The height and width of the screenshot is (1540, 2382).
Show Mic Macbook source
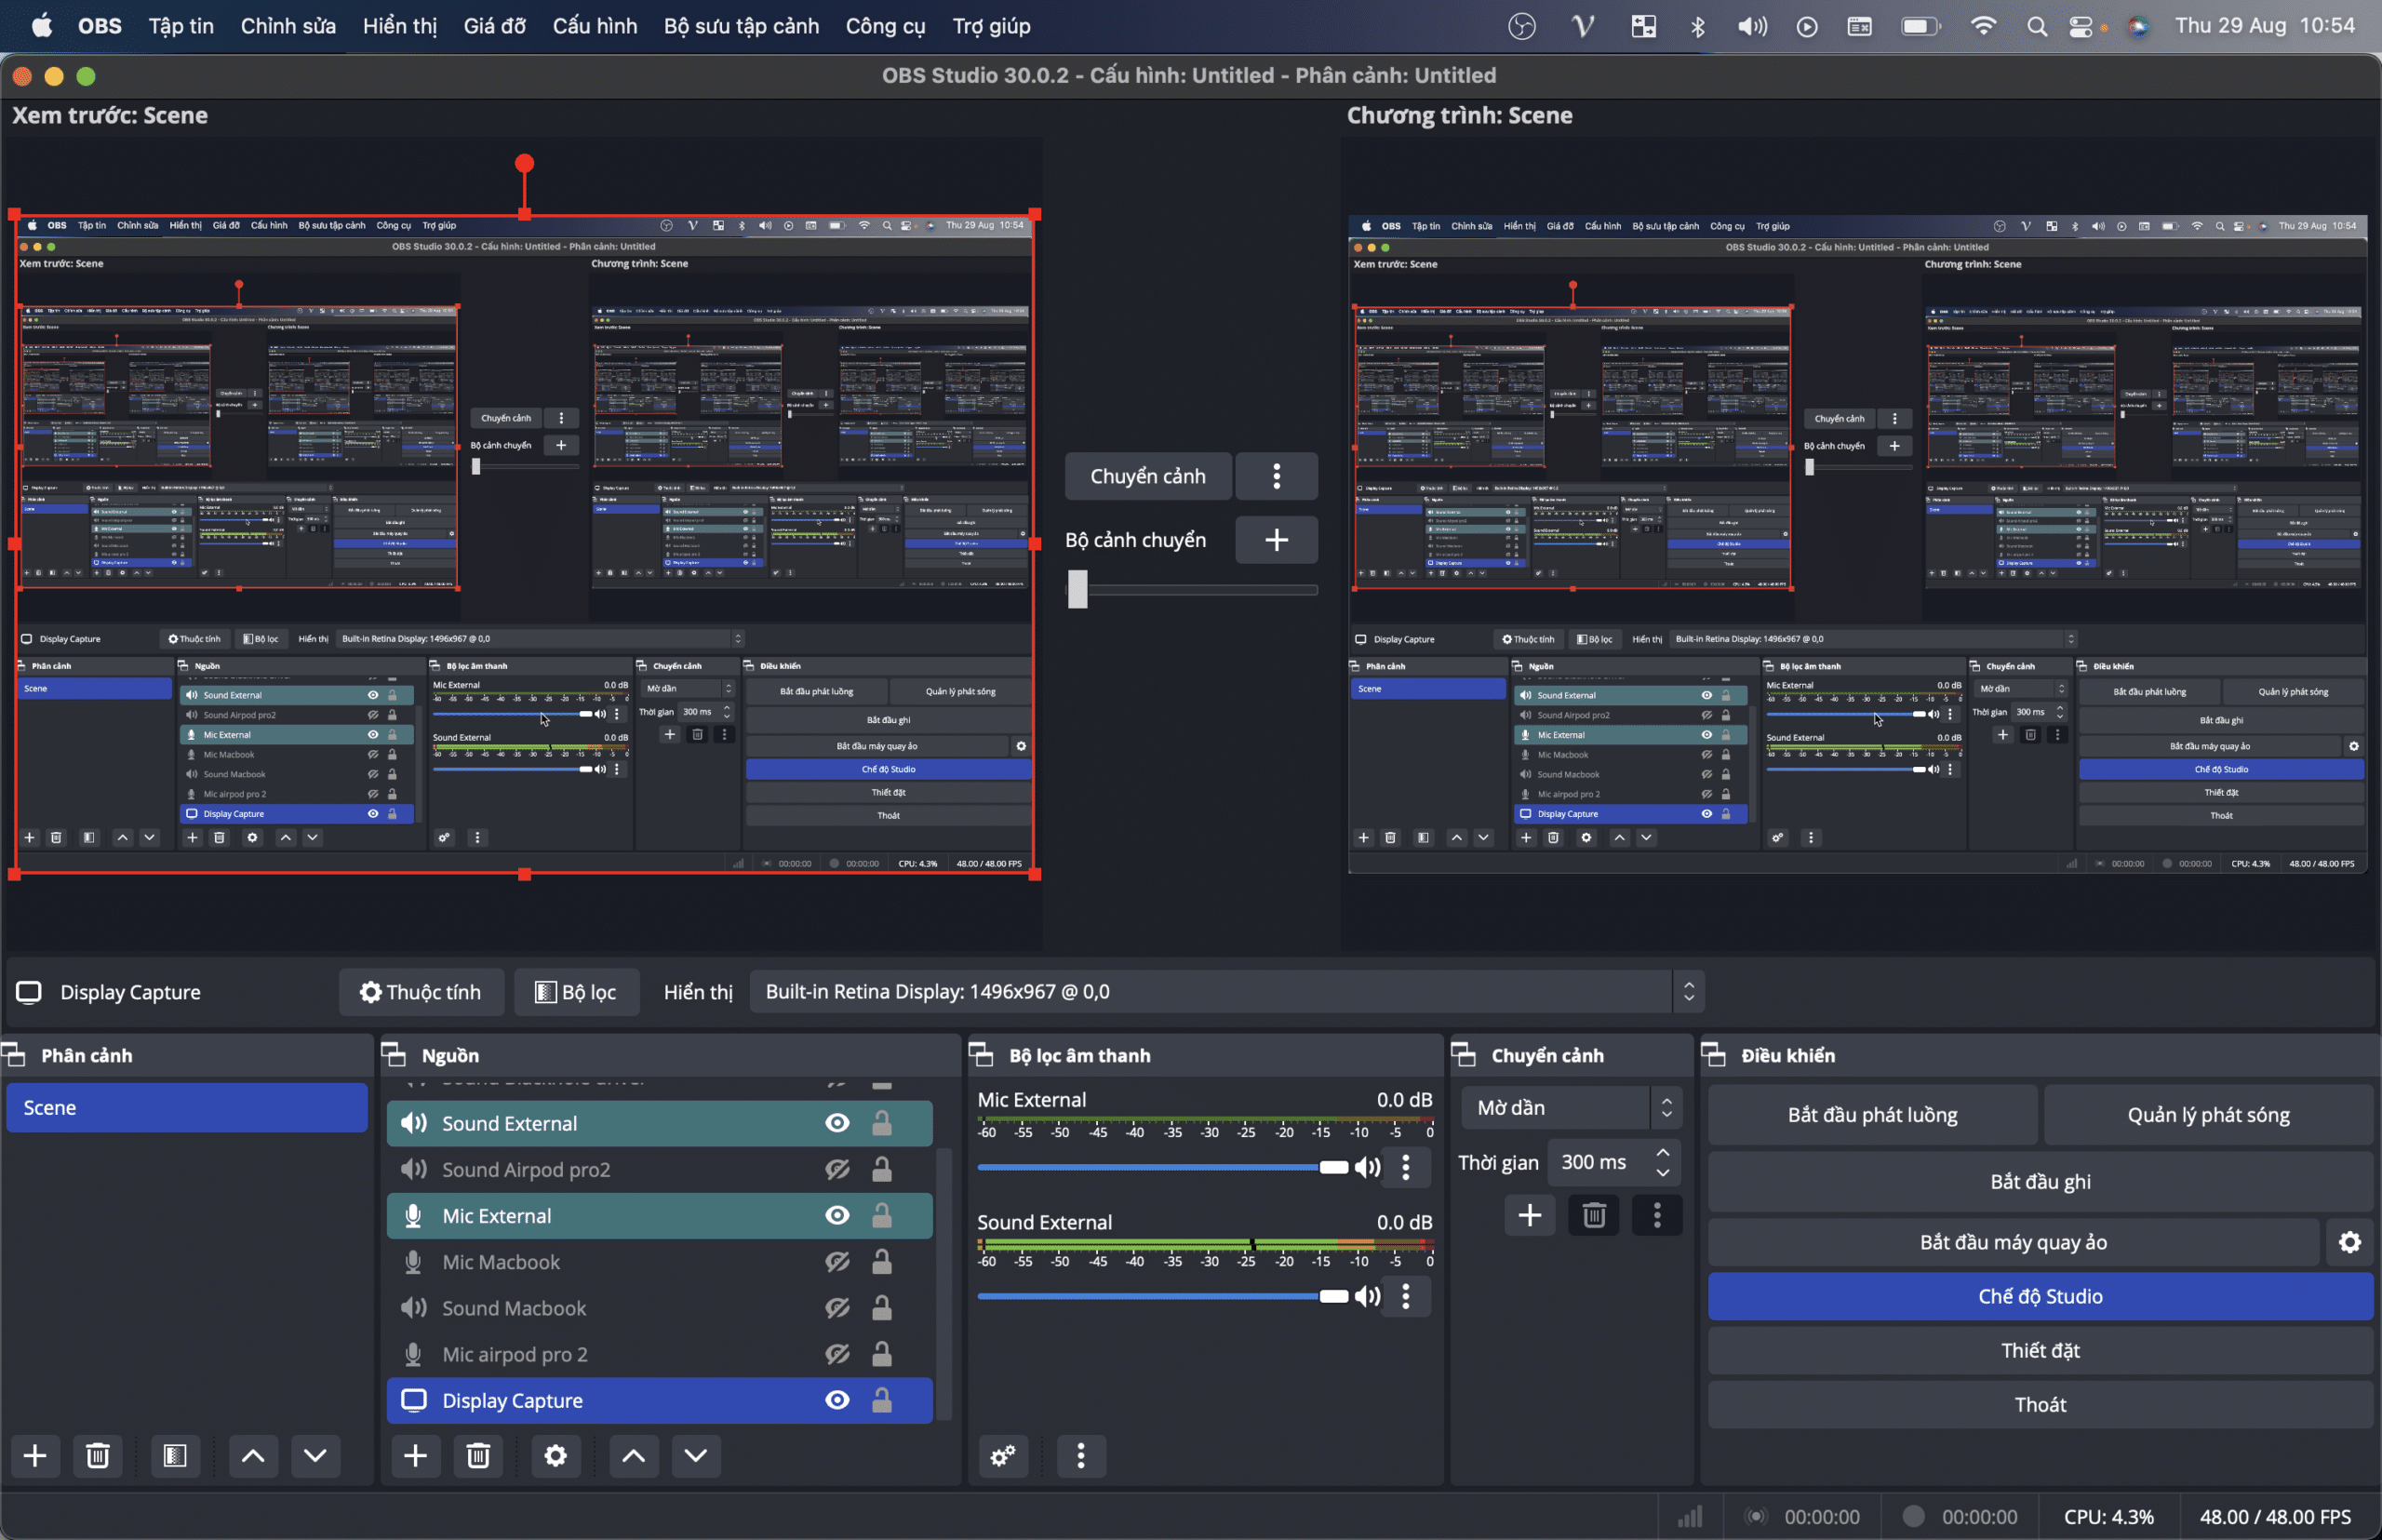tap(837, 1262)
